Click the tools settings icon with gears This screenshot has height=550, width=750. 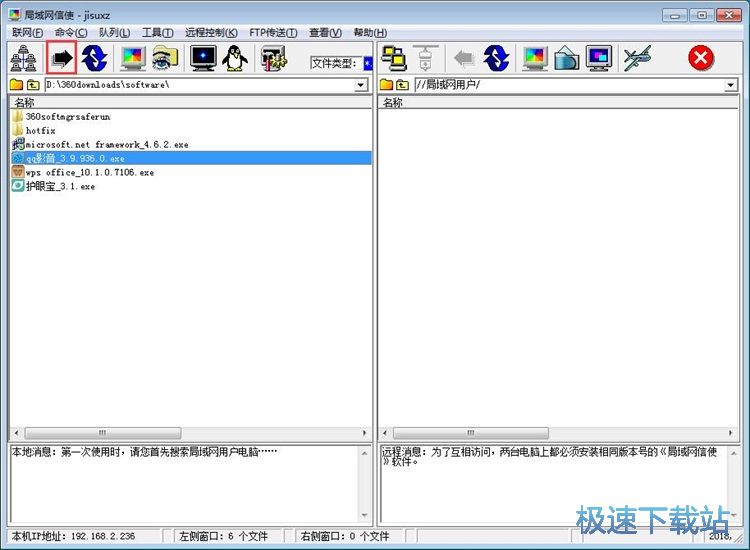coord(274,58)
